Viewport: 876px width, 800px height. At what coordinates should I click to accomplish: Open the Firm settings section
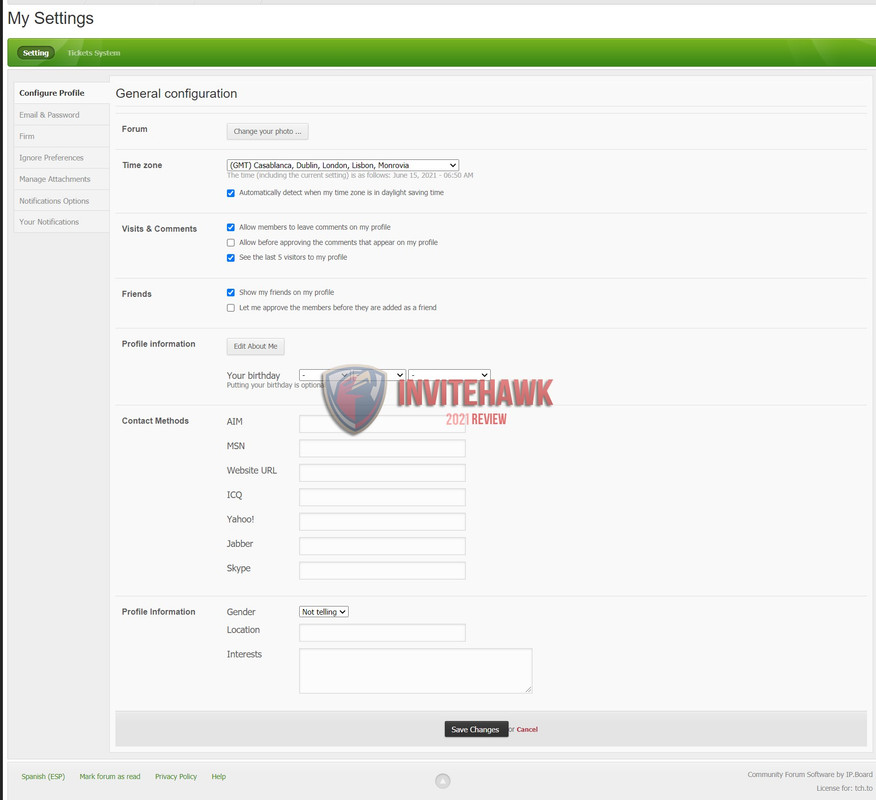[x=61, y=136]
